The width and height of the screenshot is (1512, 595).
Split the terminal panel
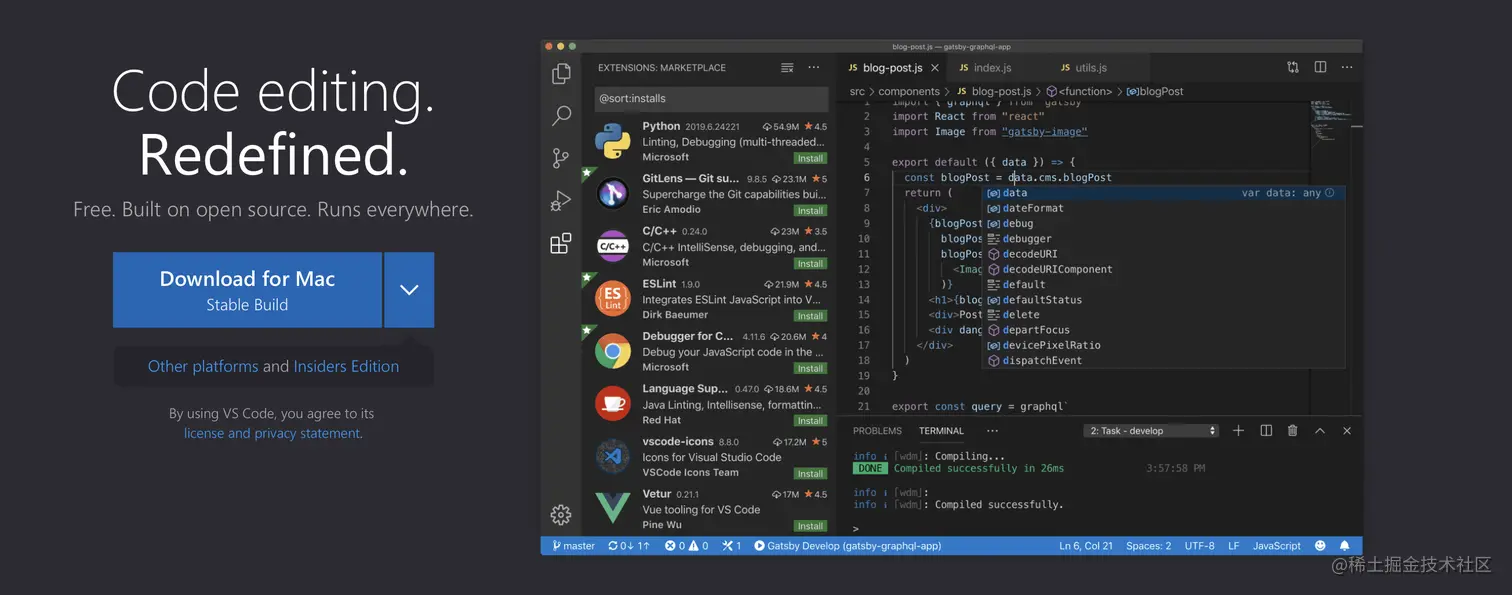(1266, 430)
